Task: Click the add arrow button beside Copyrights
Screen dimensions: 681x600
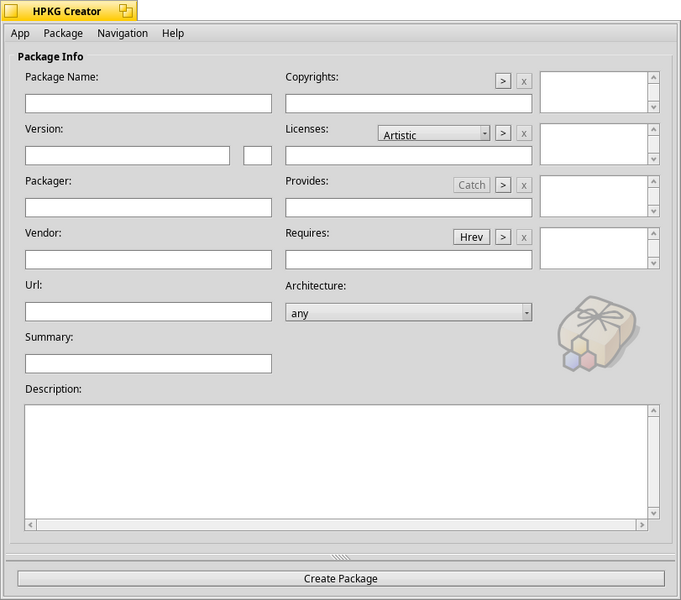Action: point(503,81)
